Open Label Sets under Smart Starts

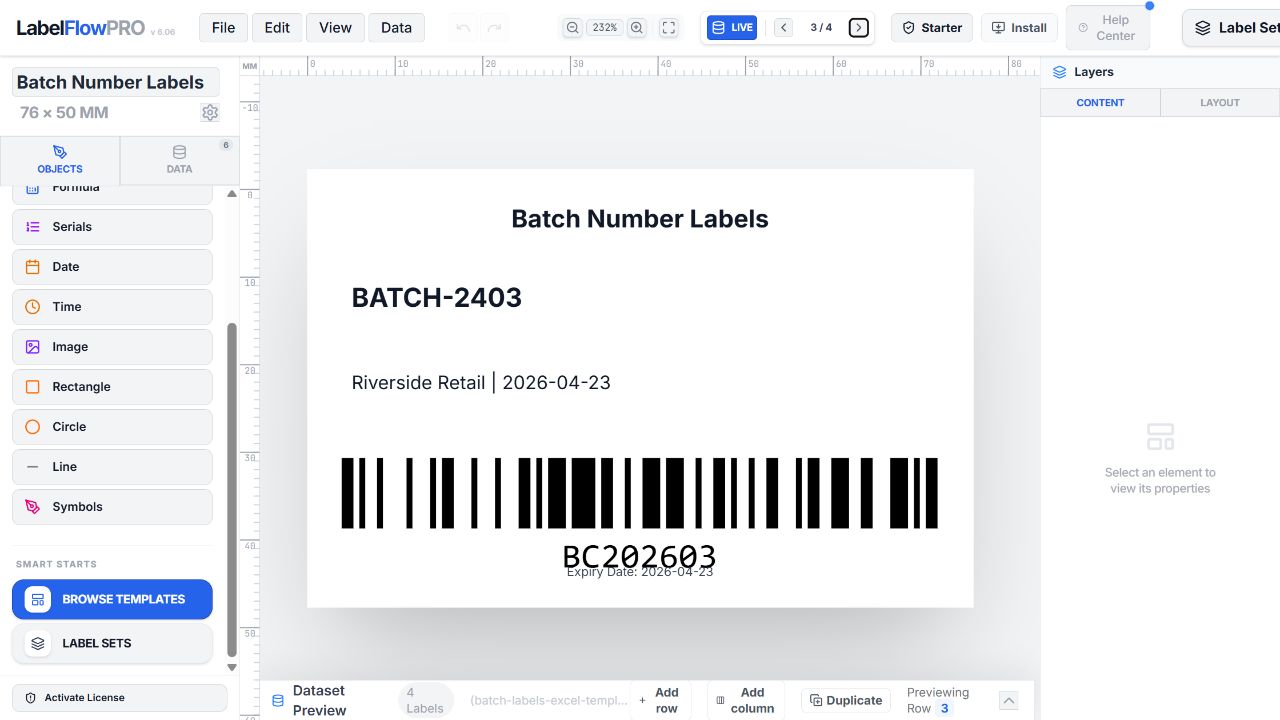click(x=112, y=643)
